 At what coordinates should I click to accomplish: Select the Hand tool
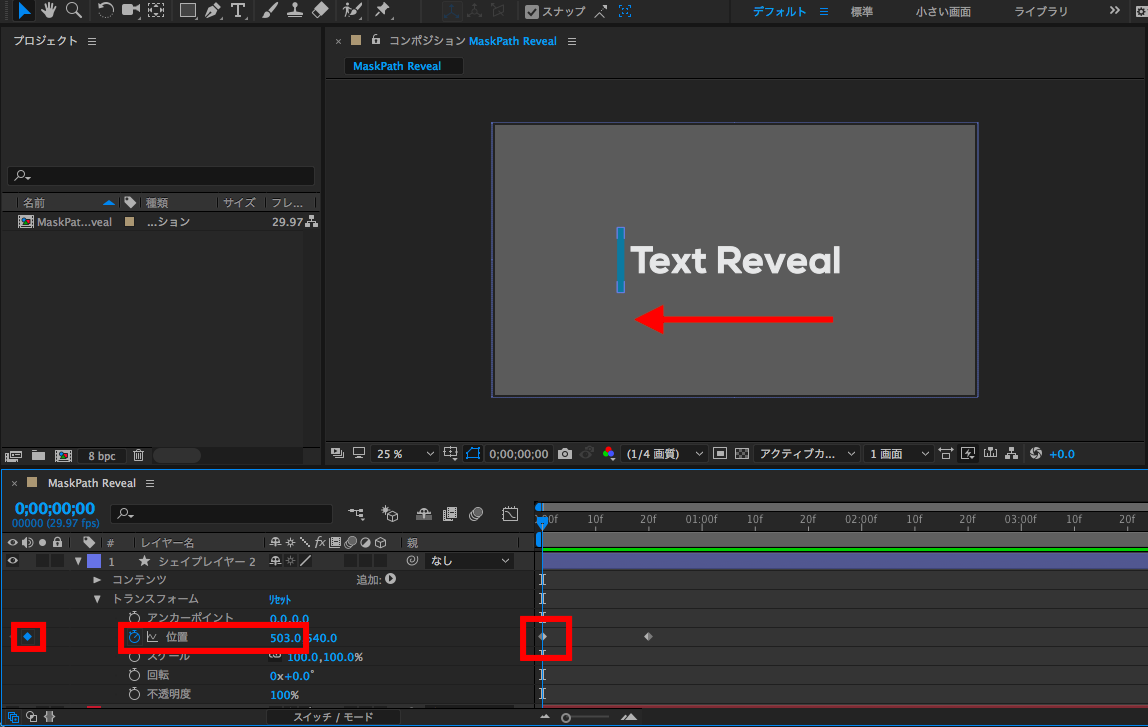49,11
